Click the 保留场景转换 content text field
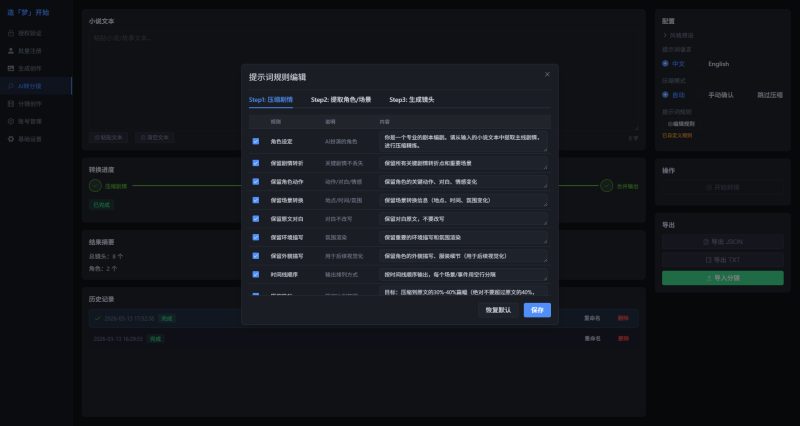 tap(464, 199)
